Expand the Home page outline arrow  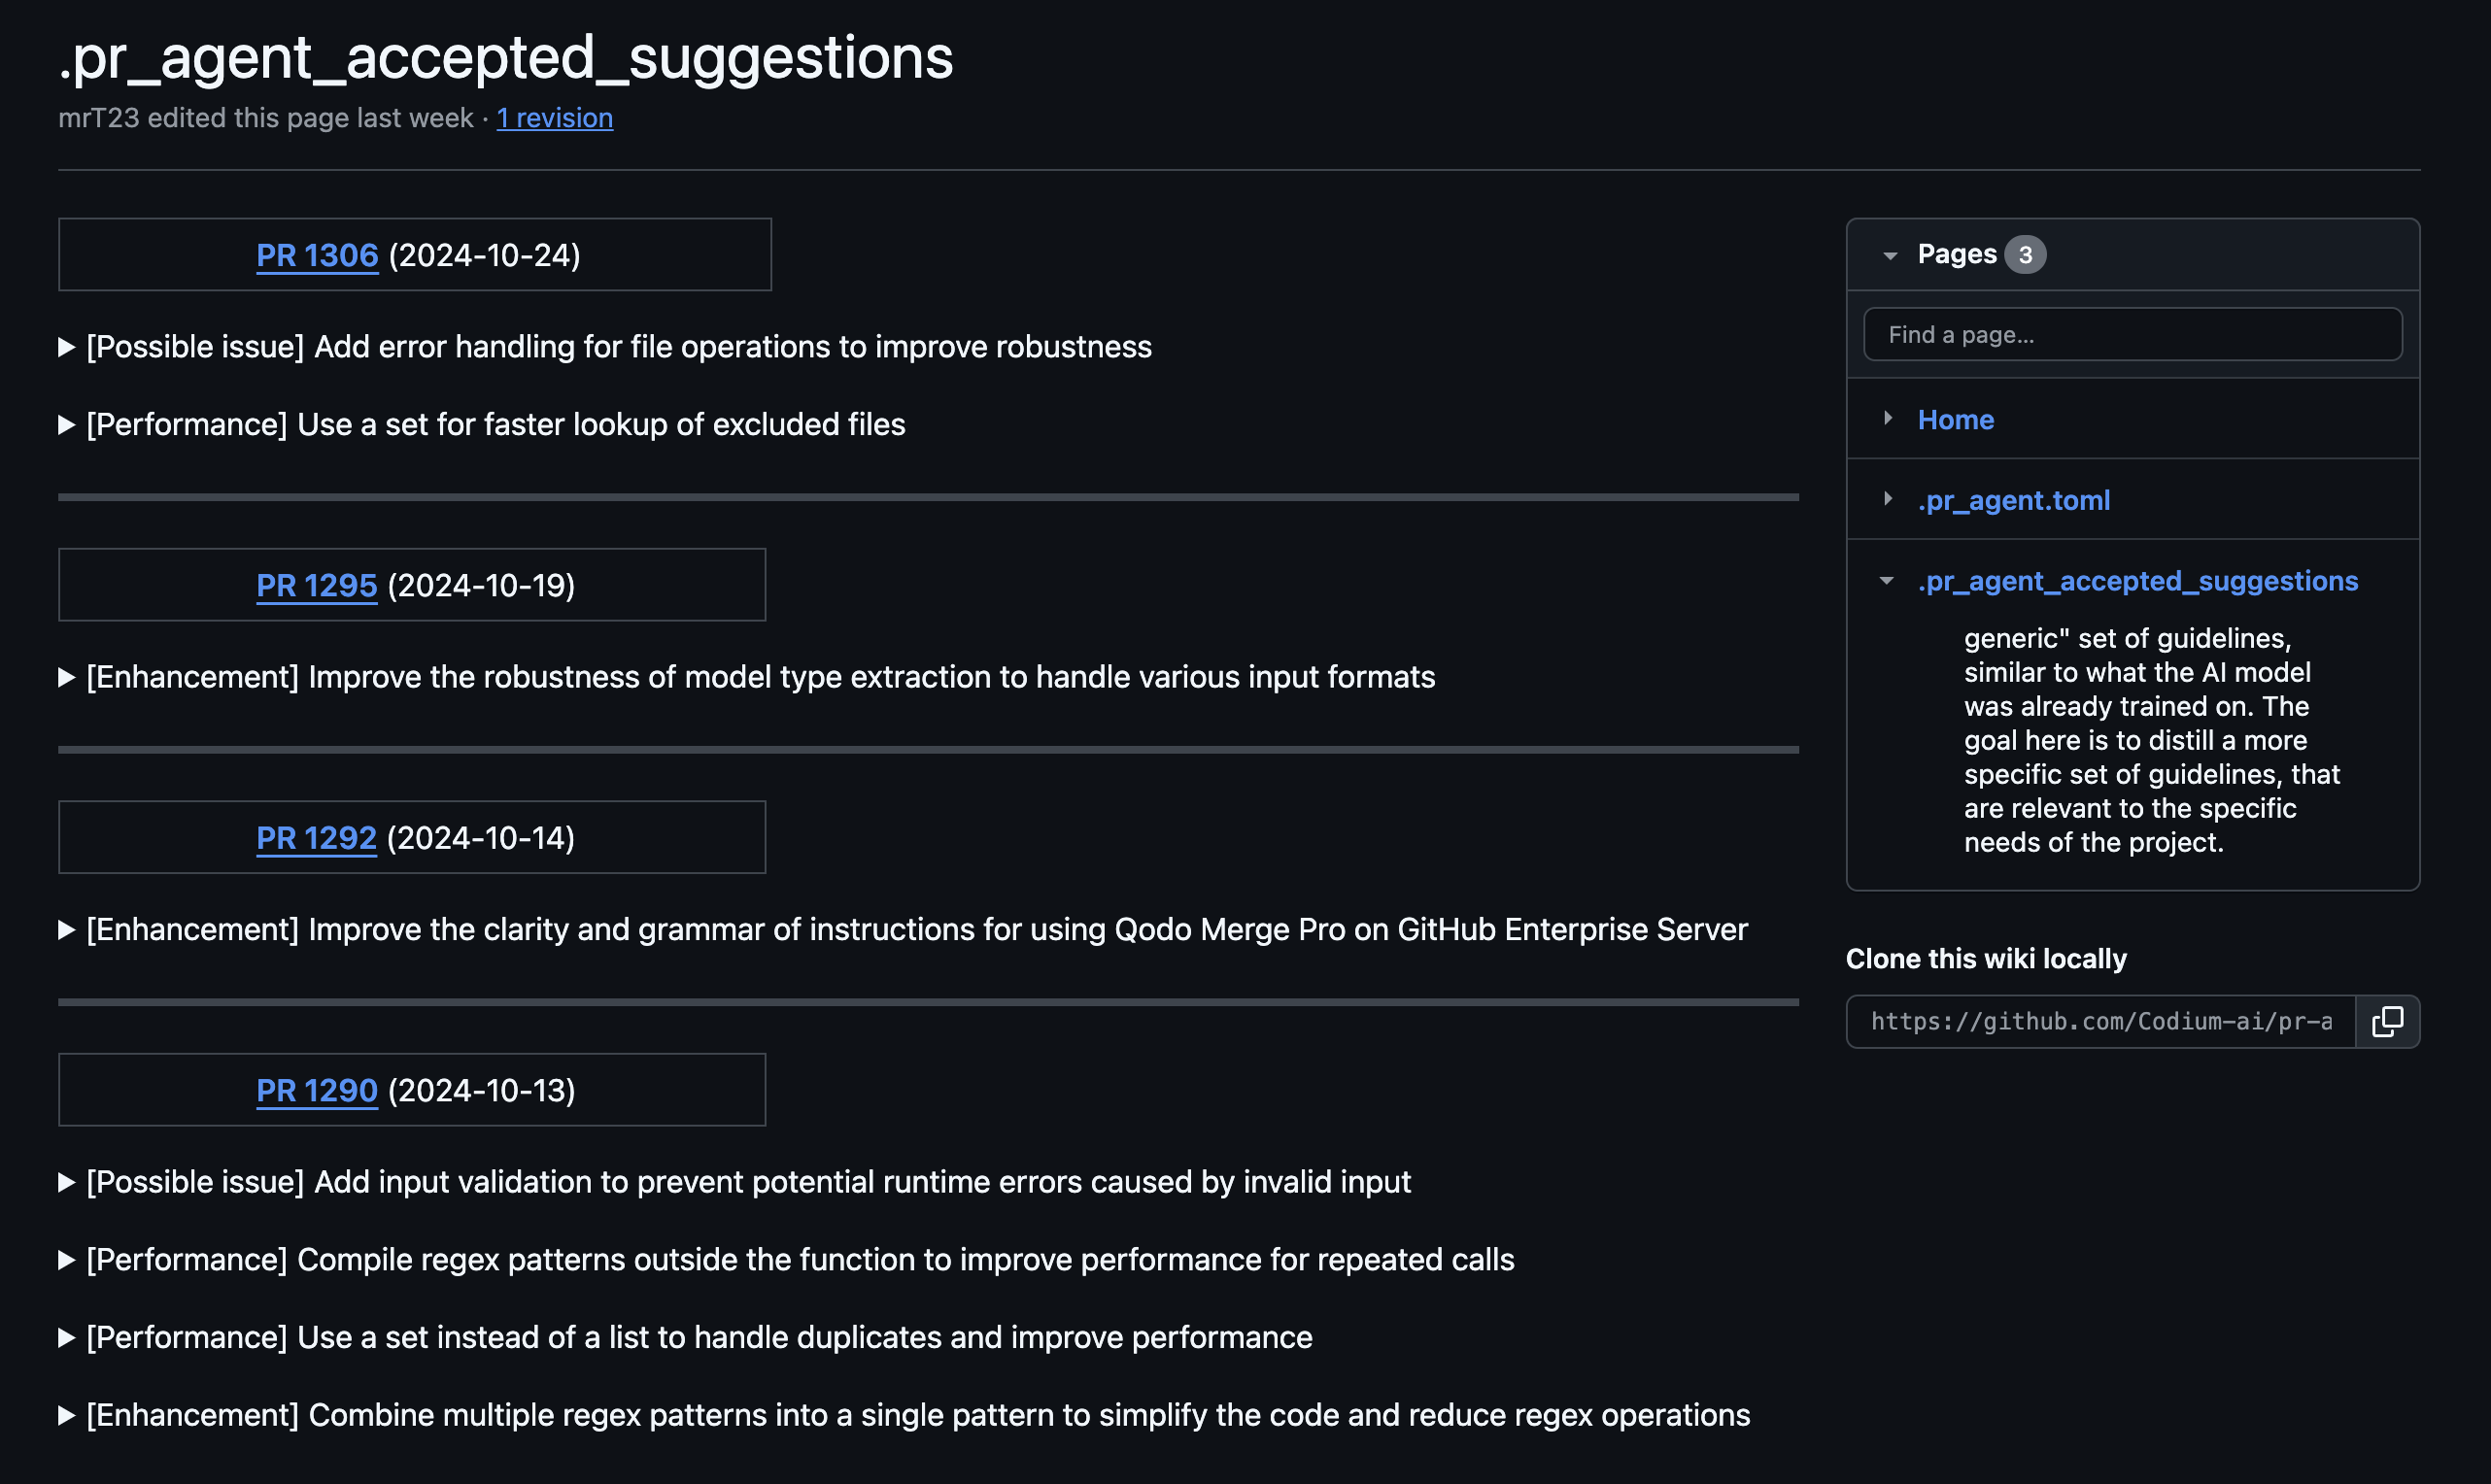point(1888,418)
